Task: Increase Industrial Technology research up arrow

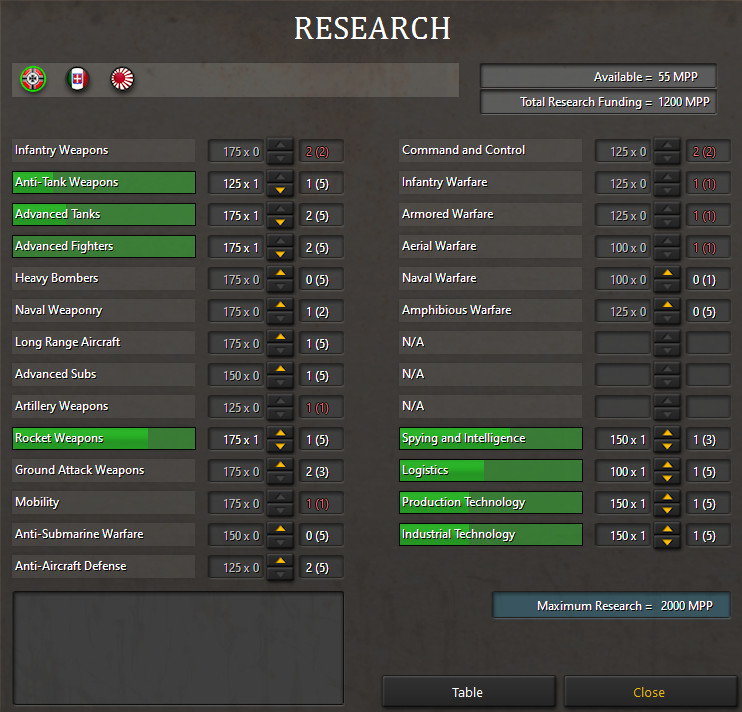Action: point(667,529)
